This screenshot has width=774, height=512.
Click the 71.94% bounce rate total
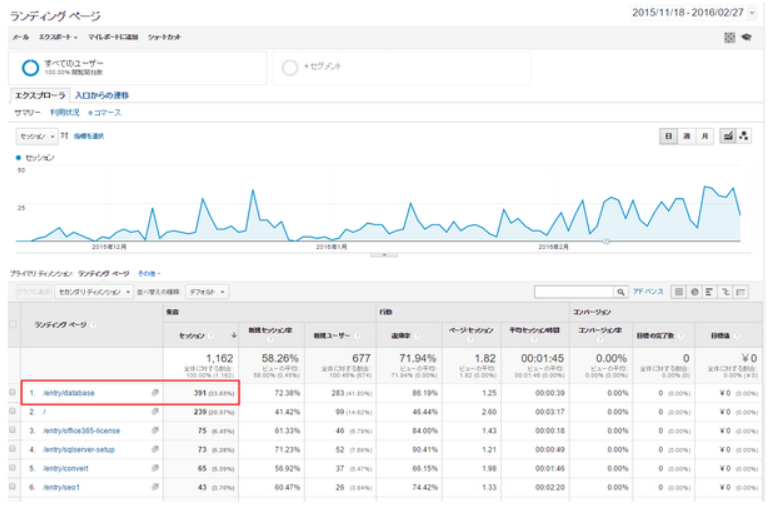tap(418, 358)
